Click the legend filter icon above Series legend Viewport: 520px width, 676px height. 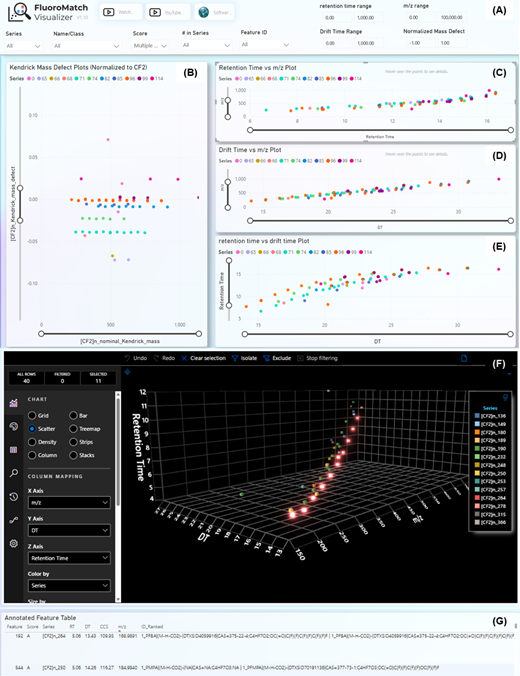tap(505, 397)
